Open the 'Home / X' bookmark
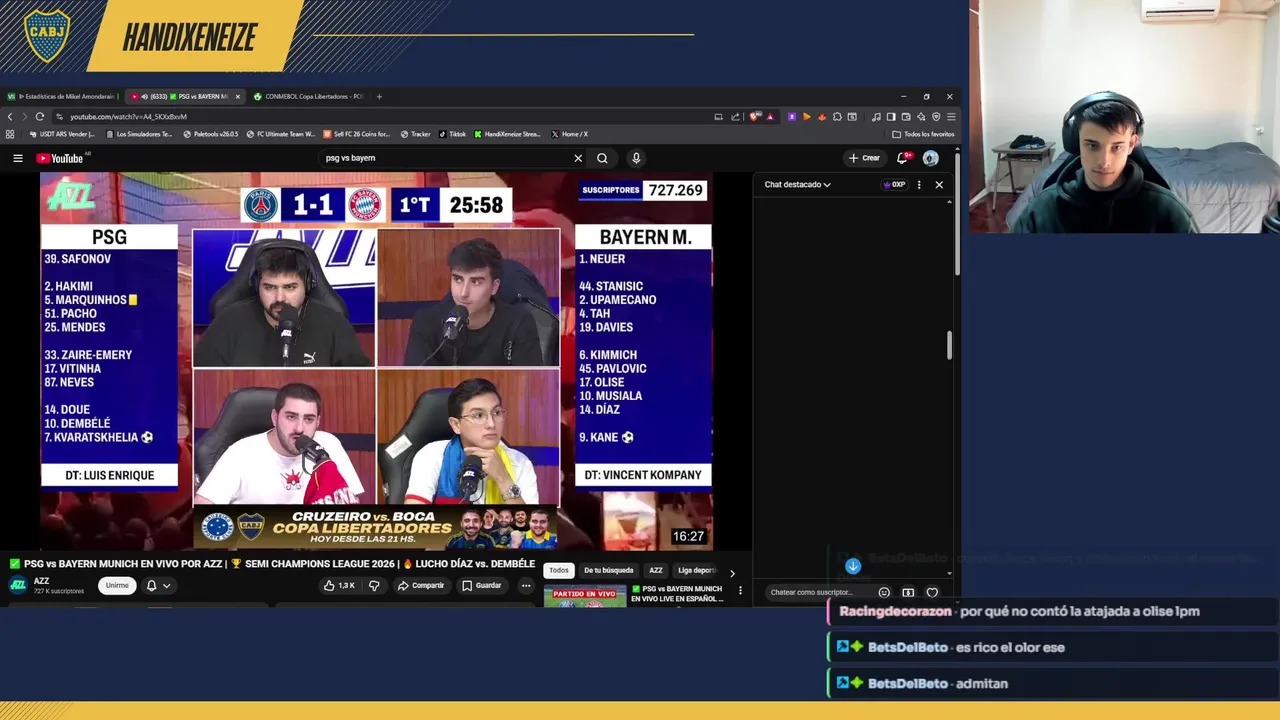 570,134
